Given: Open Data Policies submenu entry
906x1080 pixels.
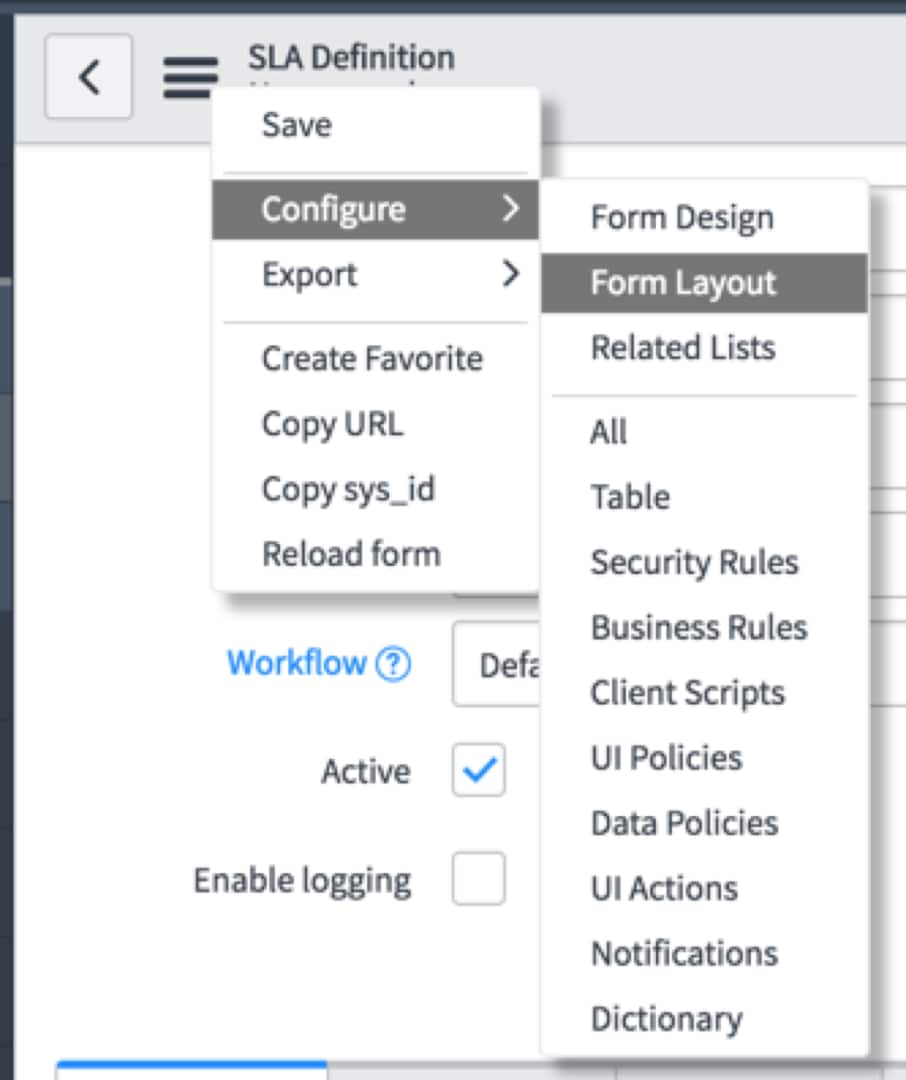Looking at the screenshot, I should (x=704, y=823).
